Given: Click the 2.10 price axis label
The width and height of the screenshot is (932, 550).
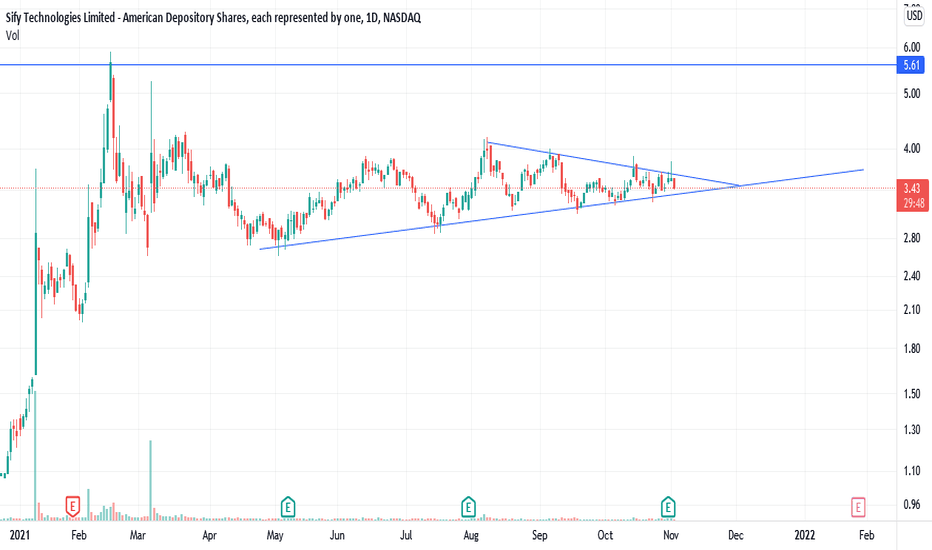Looking at the screenshot, I should [911, 310].
